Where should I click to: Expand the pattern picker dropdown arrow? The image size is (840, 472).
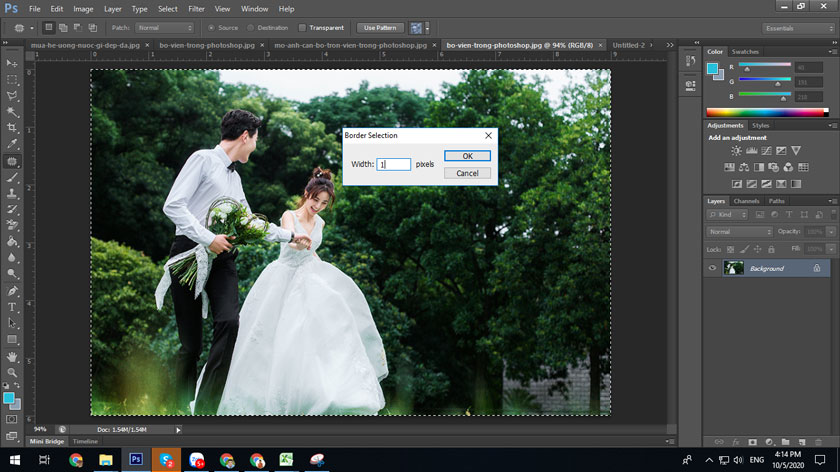coord(427,28)
